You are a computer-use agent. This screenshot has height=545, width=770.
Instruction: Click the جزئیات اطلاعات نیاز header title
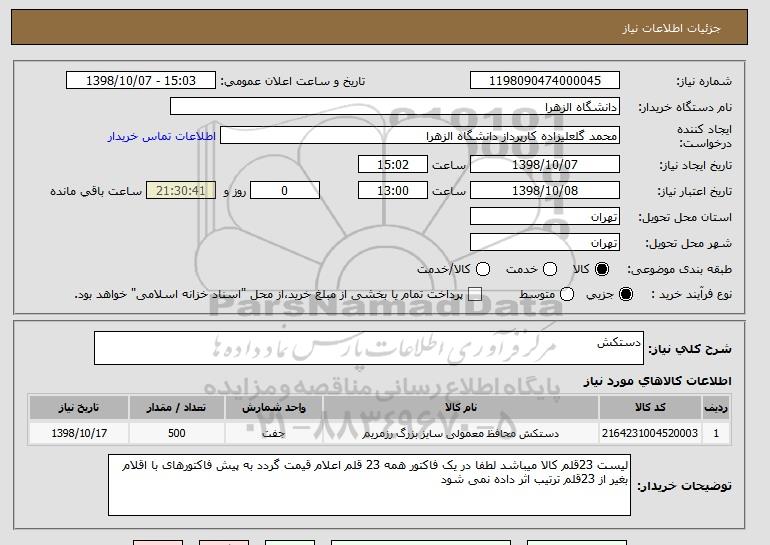click(x=671, y=28)
